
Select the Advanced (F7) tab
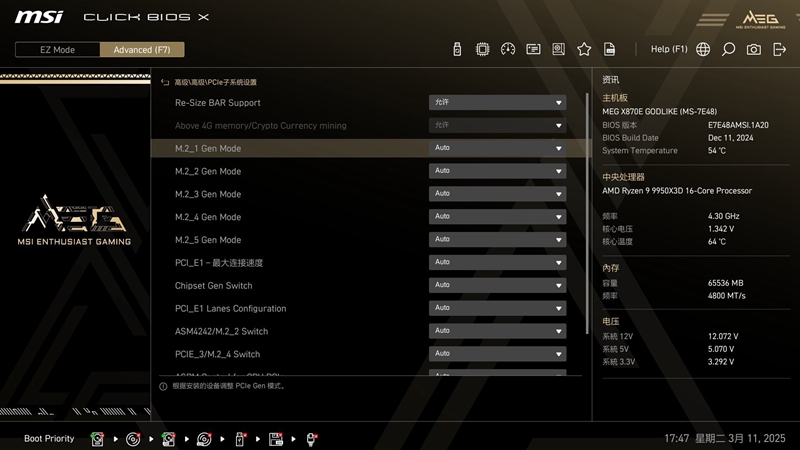[x=142, y=50]
